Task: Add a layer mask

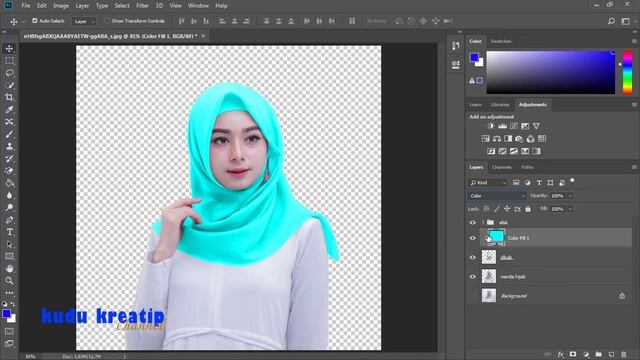Action: tap(573, 354)
